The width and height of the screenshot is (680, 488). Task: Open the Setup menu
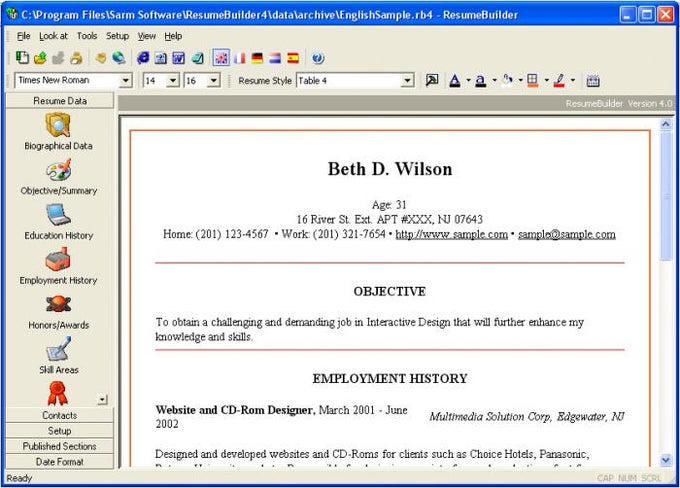[118, 36]
